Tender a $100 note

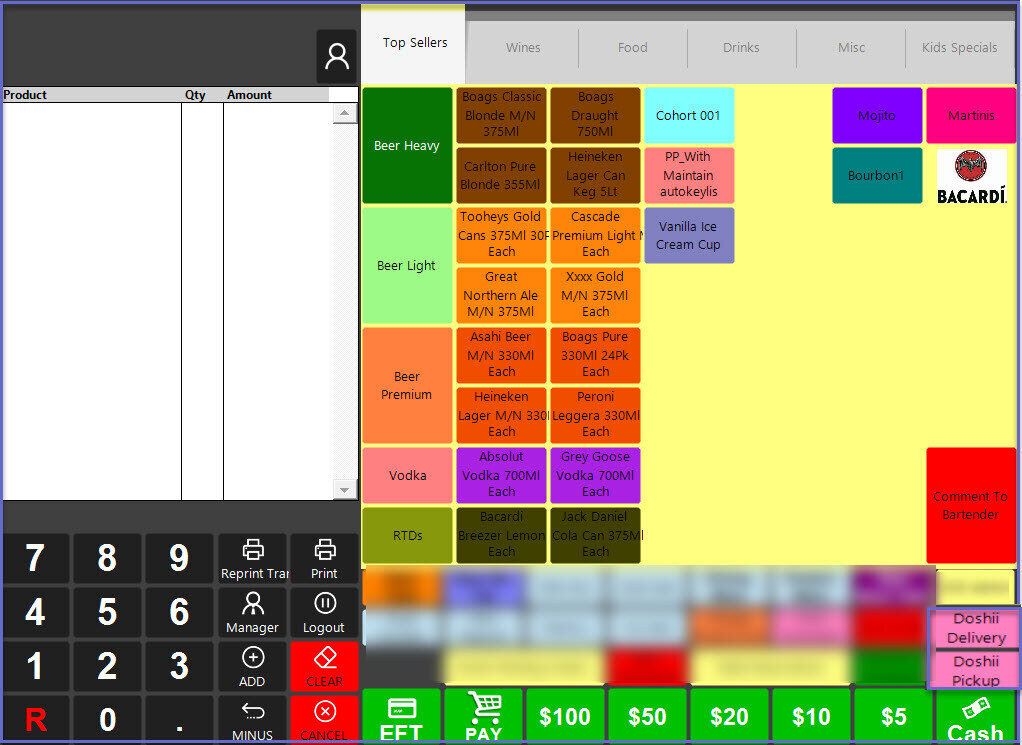tap(564, 716)
